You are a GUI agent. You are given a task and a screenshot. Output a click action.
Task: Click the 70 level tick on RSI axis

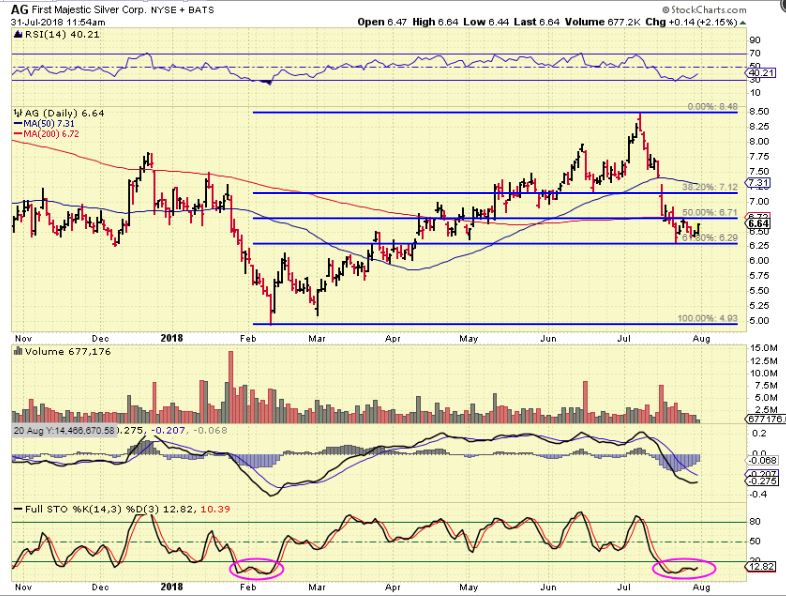tap(755, 53)
